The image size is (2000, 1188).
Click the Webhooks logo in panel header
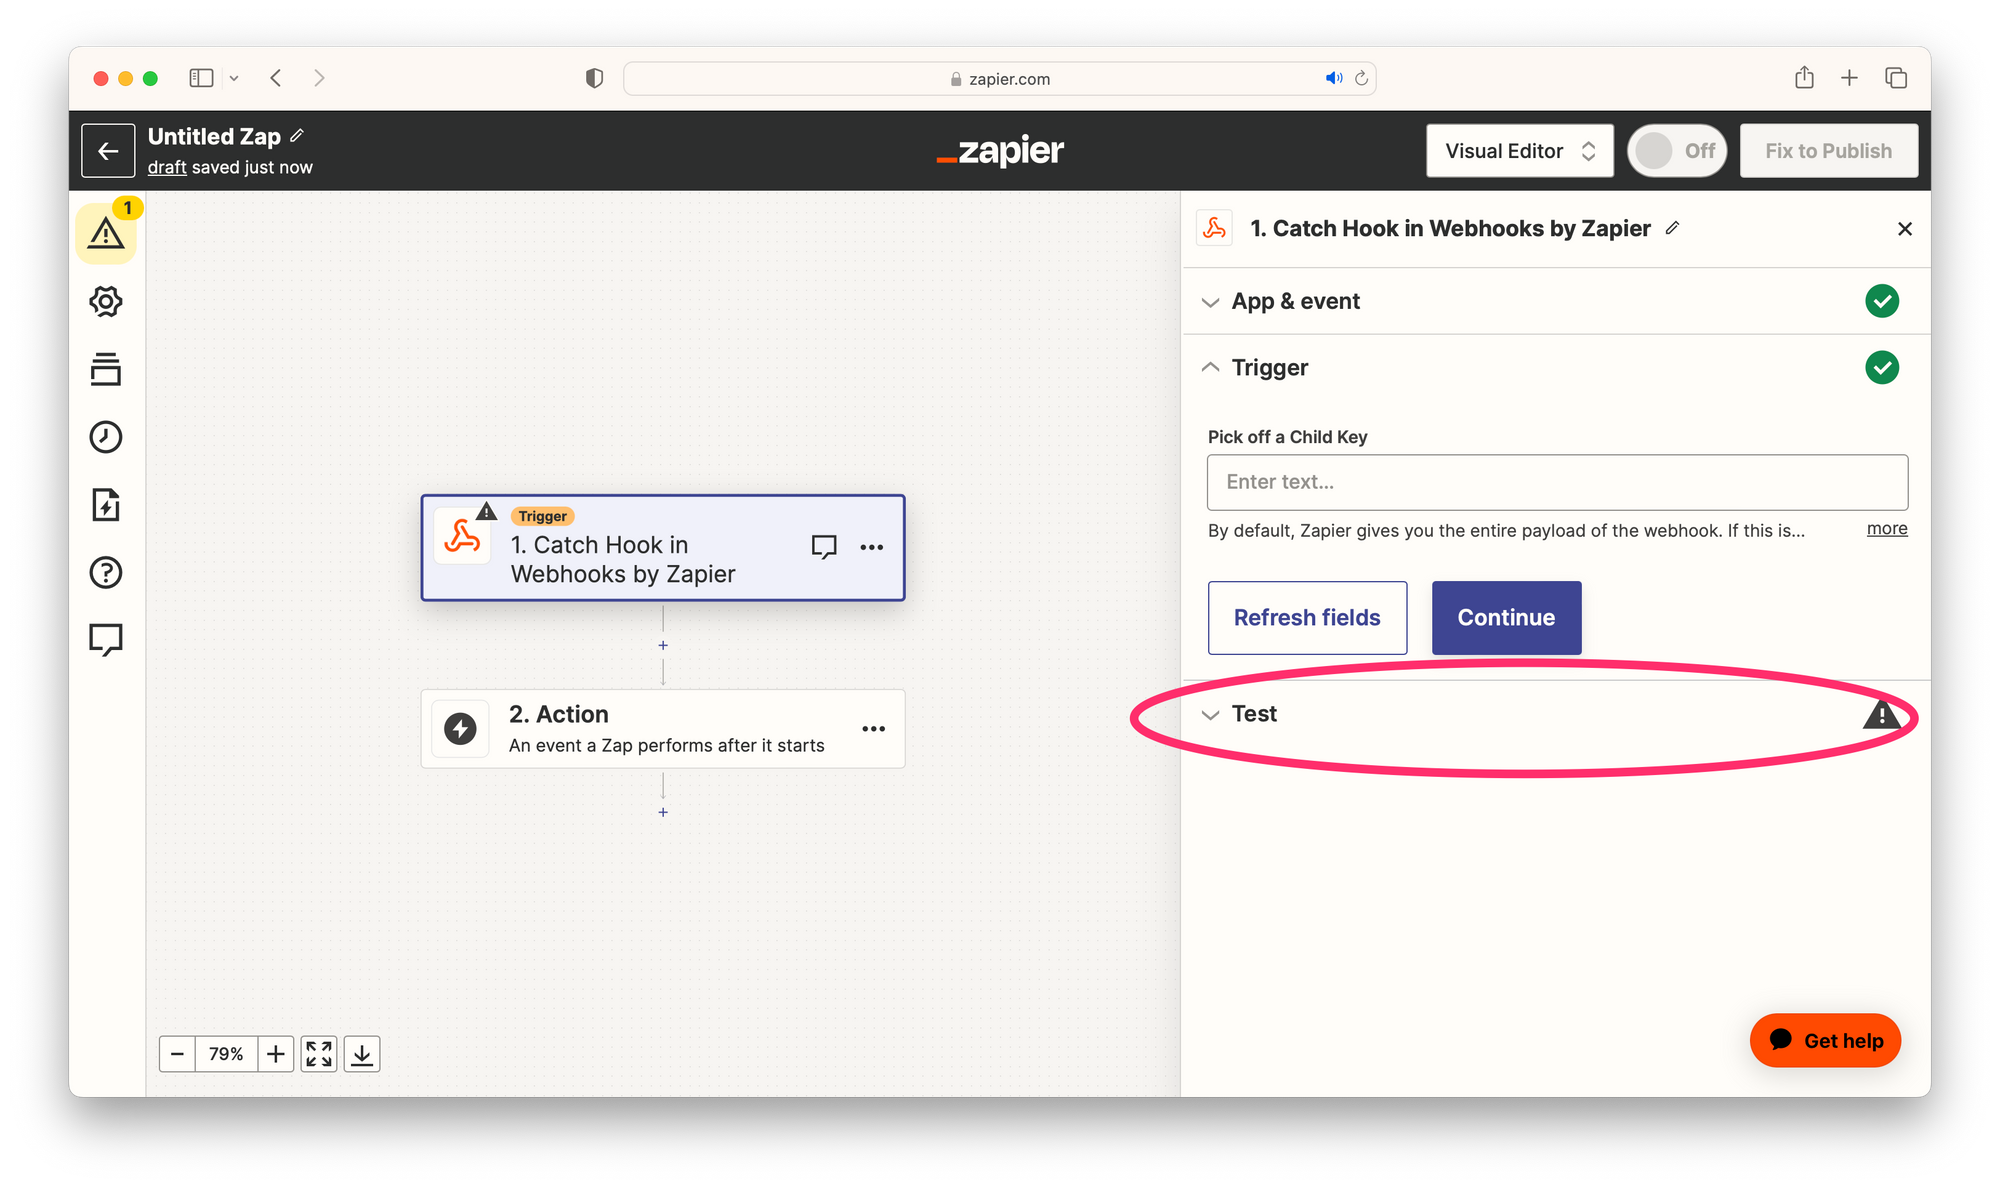click(1215, 228)
